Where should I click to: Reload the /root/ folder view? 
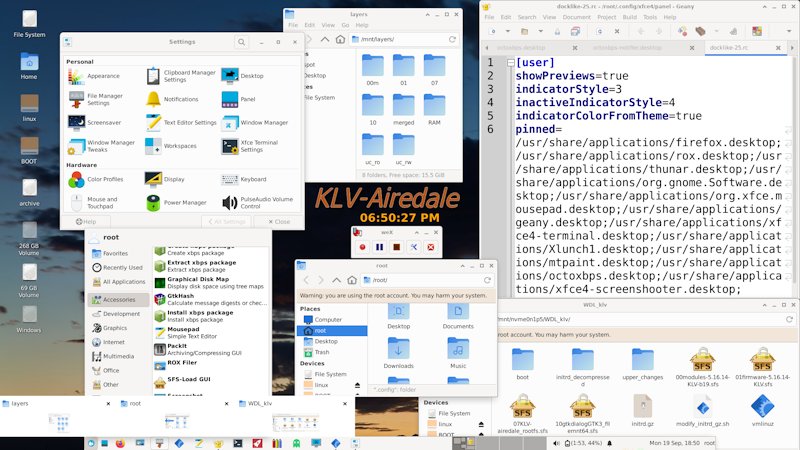[487, 280]
